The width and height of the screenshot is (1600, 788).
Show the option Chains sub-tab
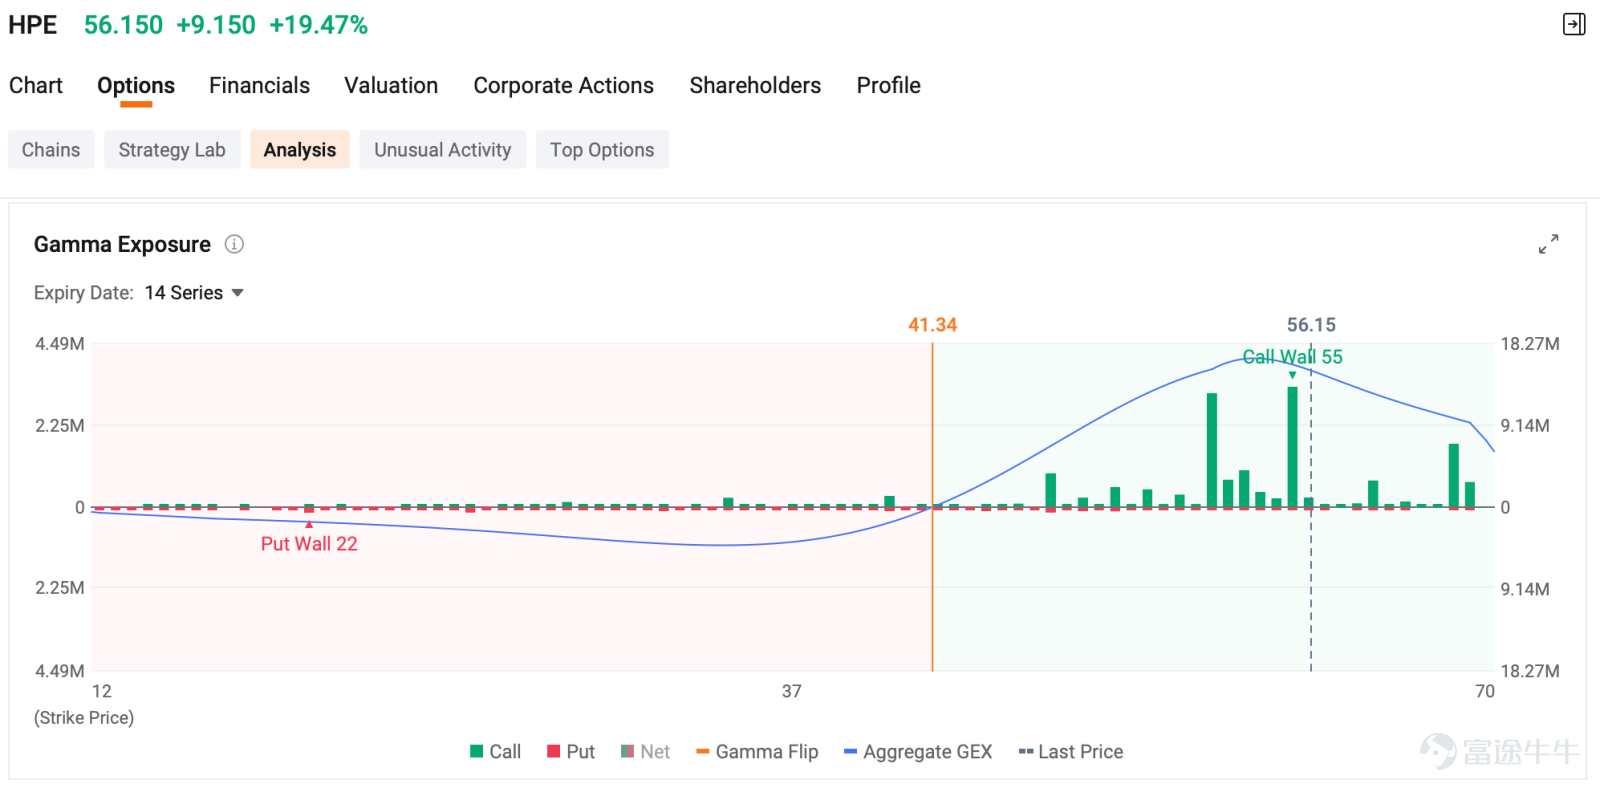[51, 150]
